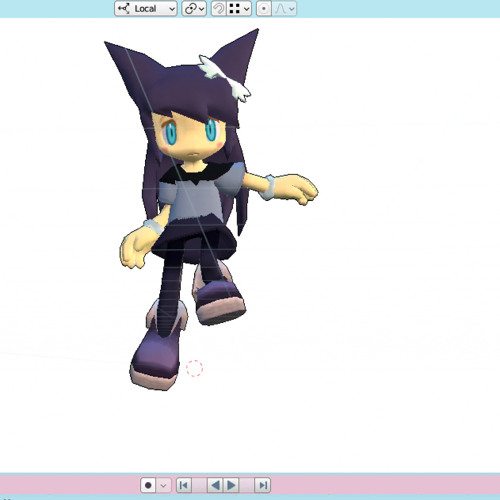
Task: Jump to the timeline start frame
Action: (184, 485)
